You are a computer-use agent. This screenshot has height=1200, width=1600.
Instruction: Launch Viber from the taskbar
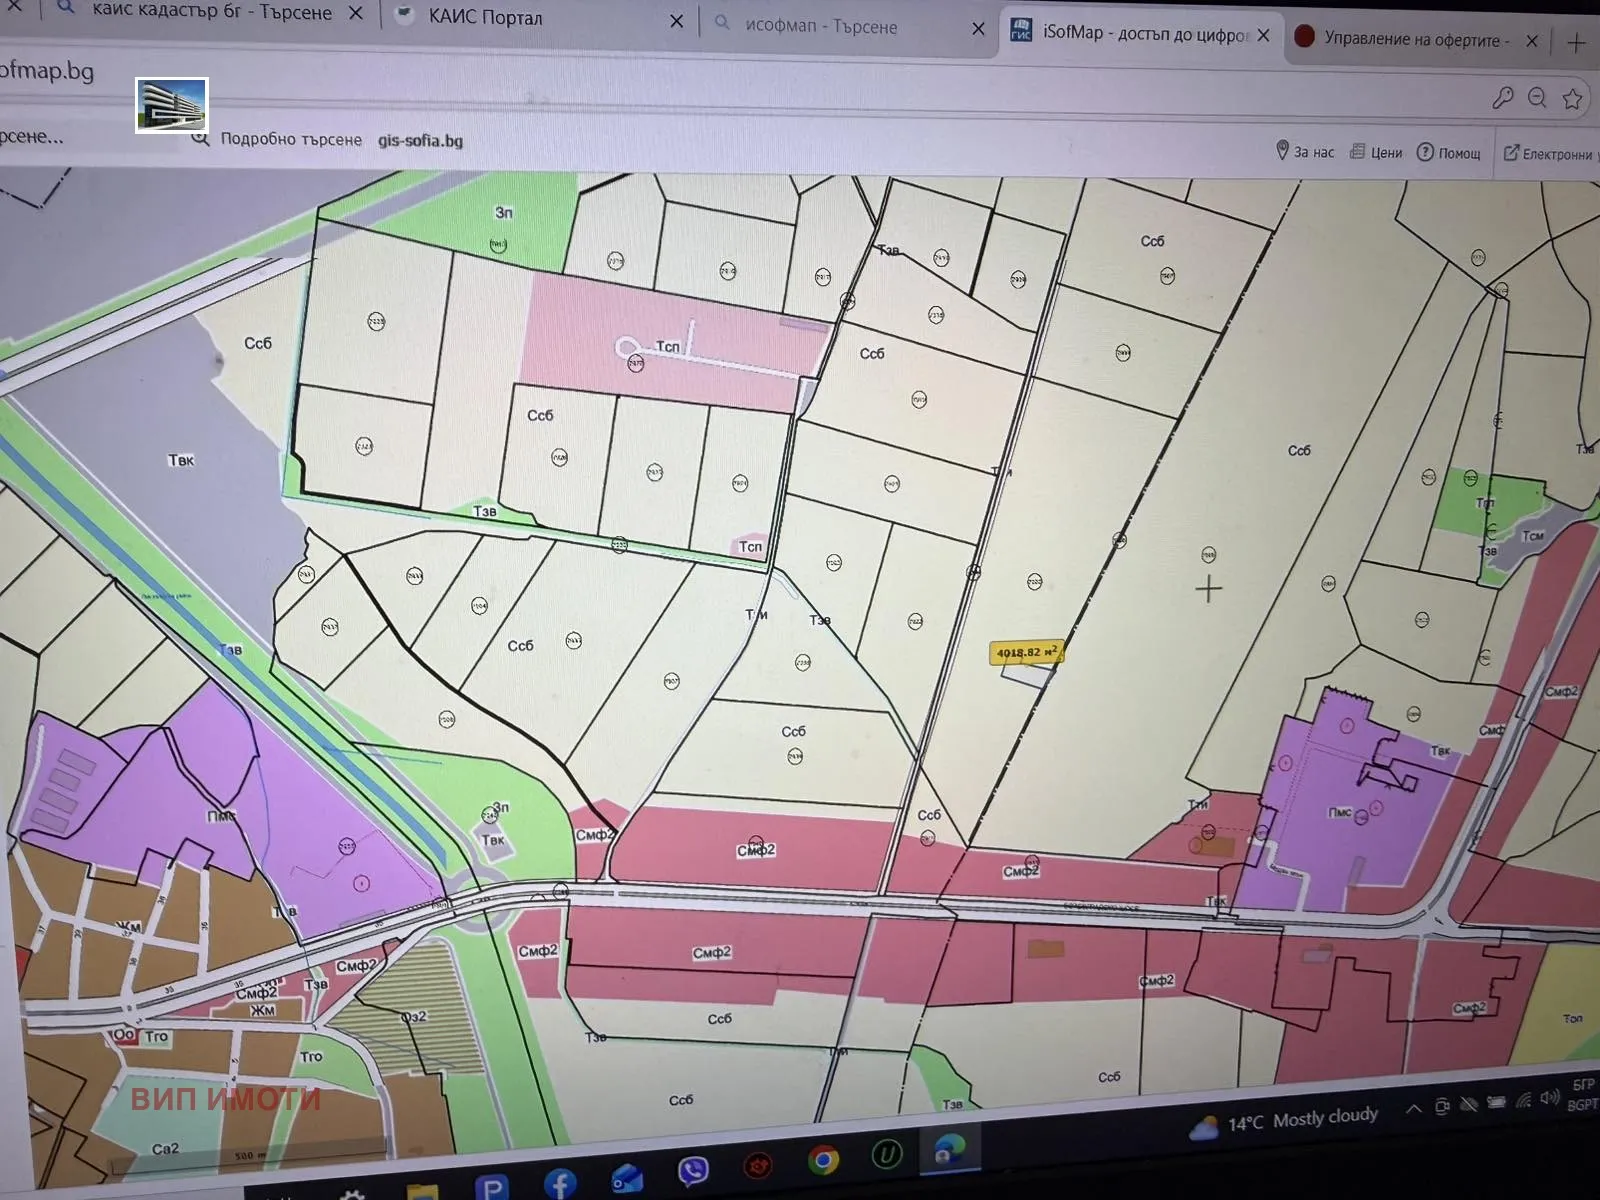691,1168
